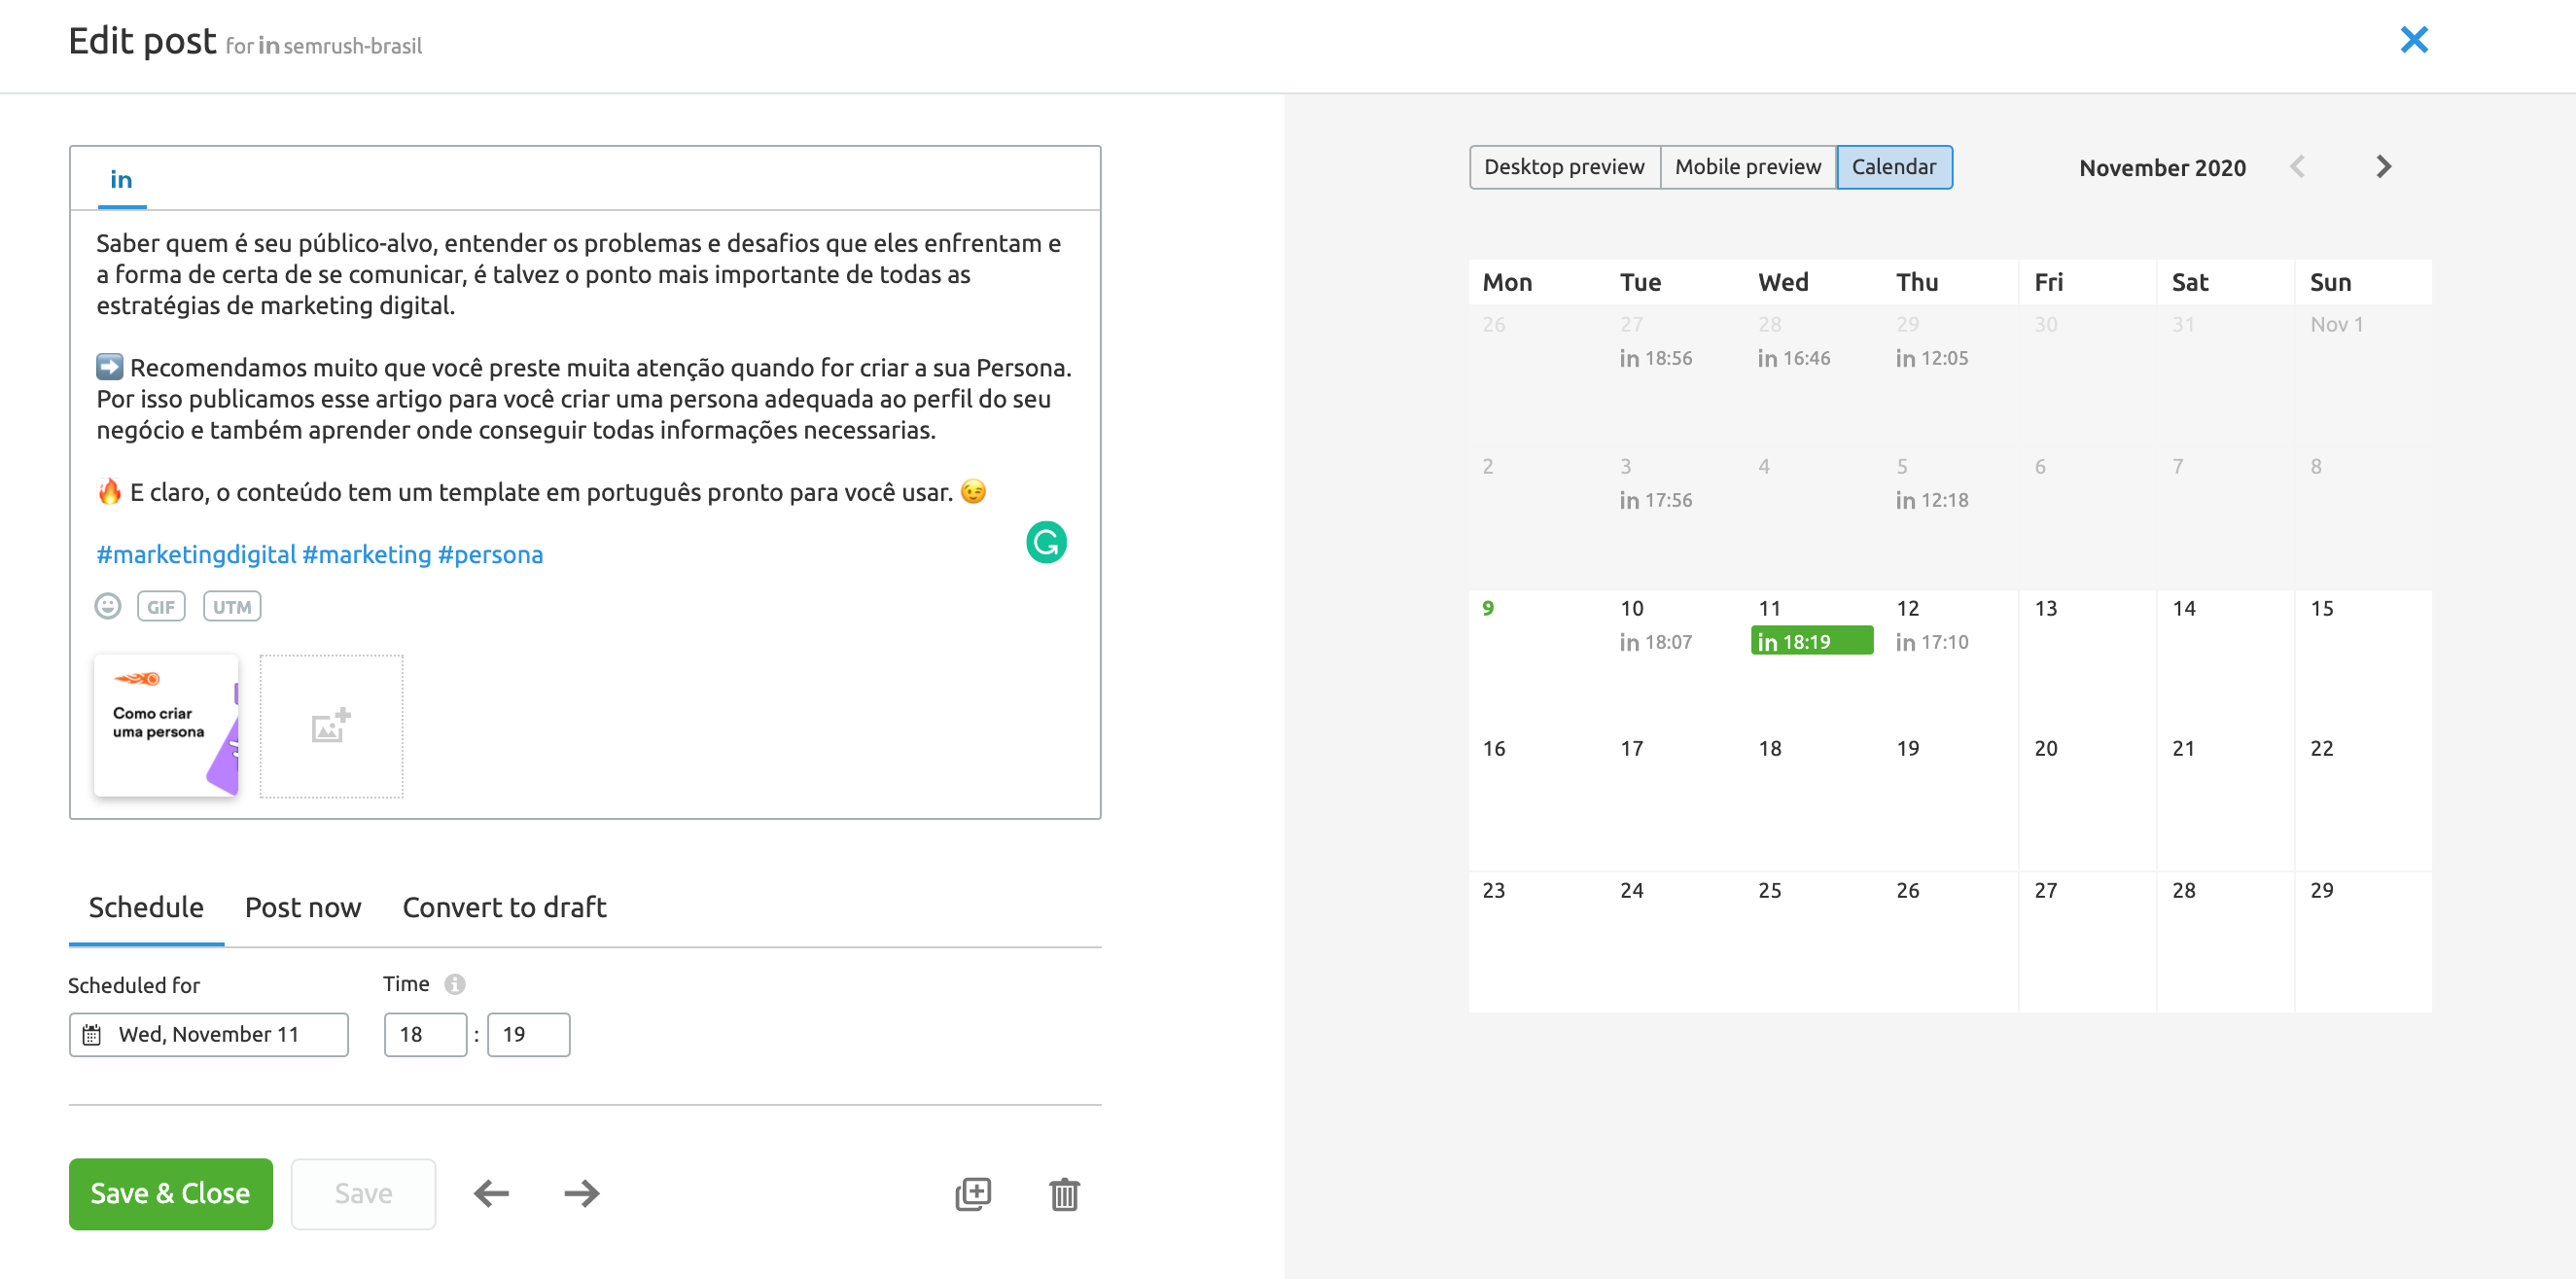Image resolution: width=2576 pixels, height=1279 pixels.
Task: Go to next post with right arrow icon
Action: pos(580,1193)
